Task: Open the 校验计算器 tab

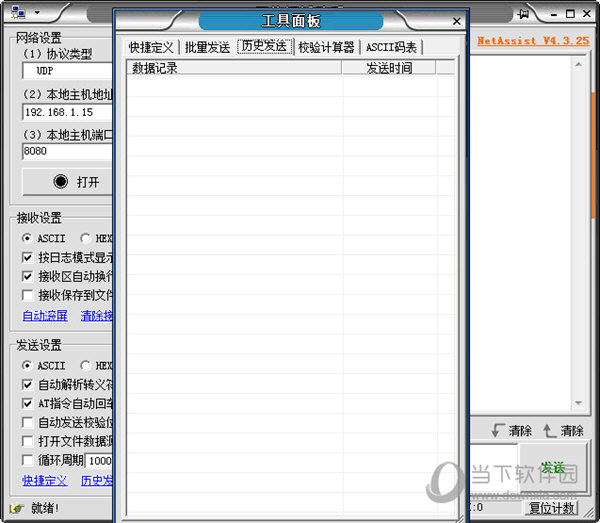Action: click(x=326, y=47)
